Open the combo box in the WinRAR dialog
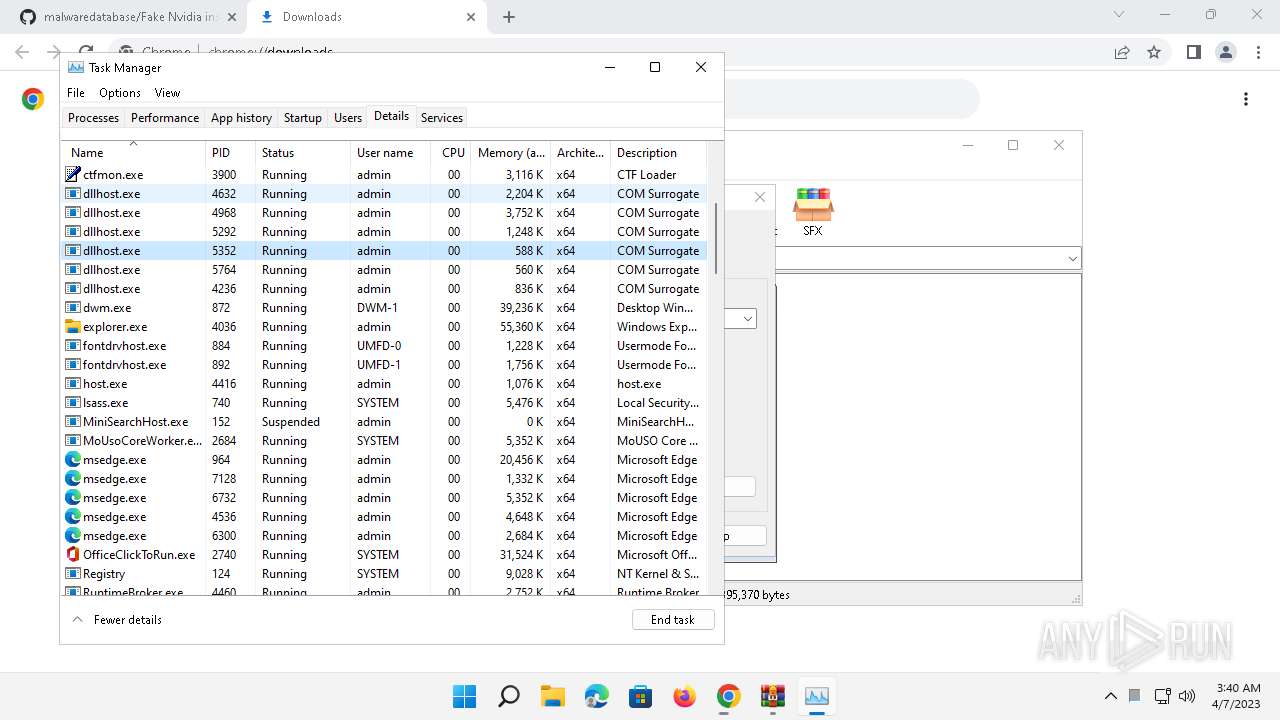 coord(747,319)
